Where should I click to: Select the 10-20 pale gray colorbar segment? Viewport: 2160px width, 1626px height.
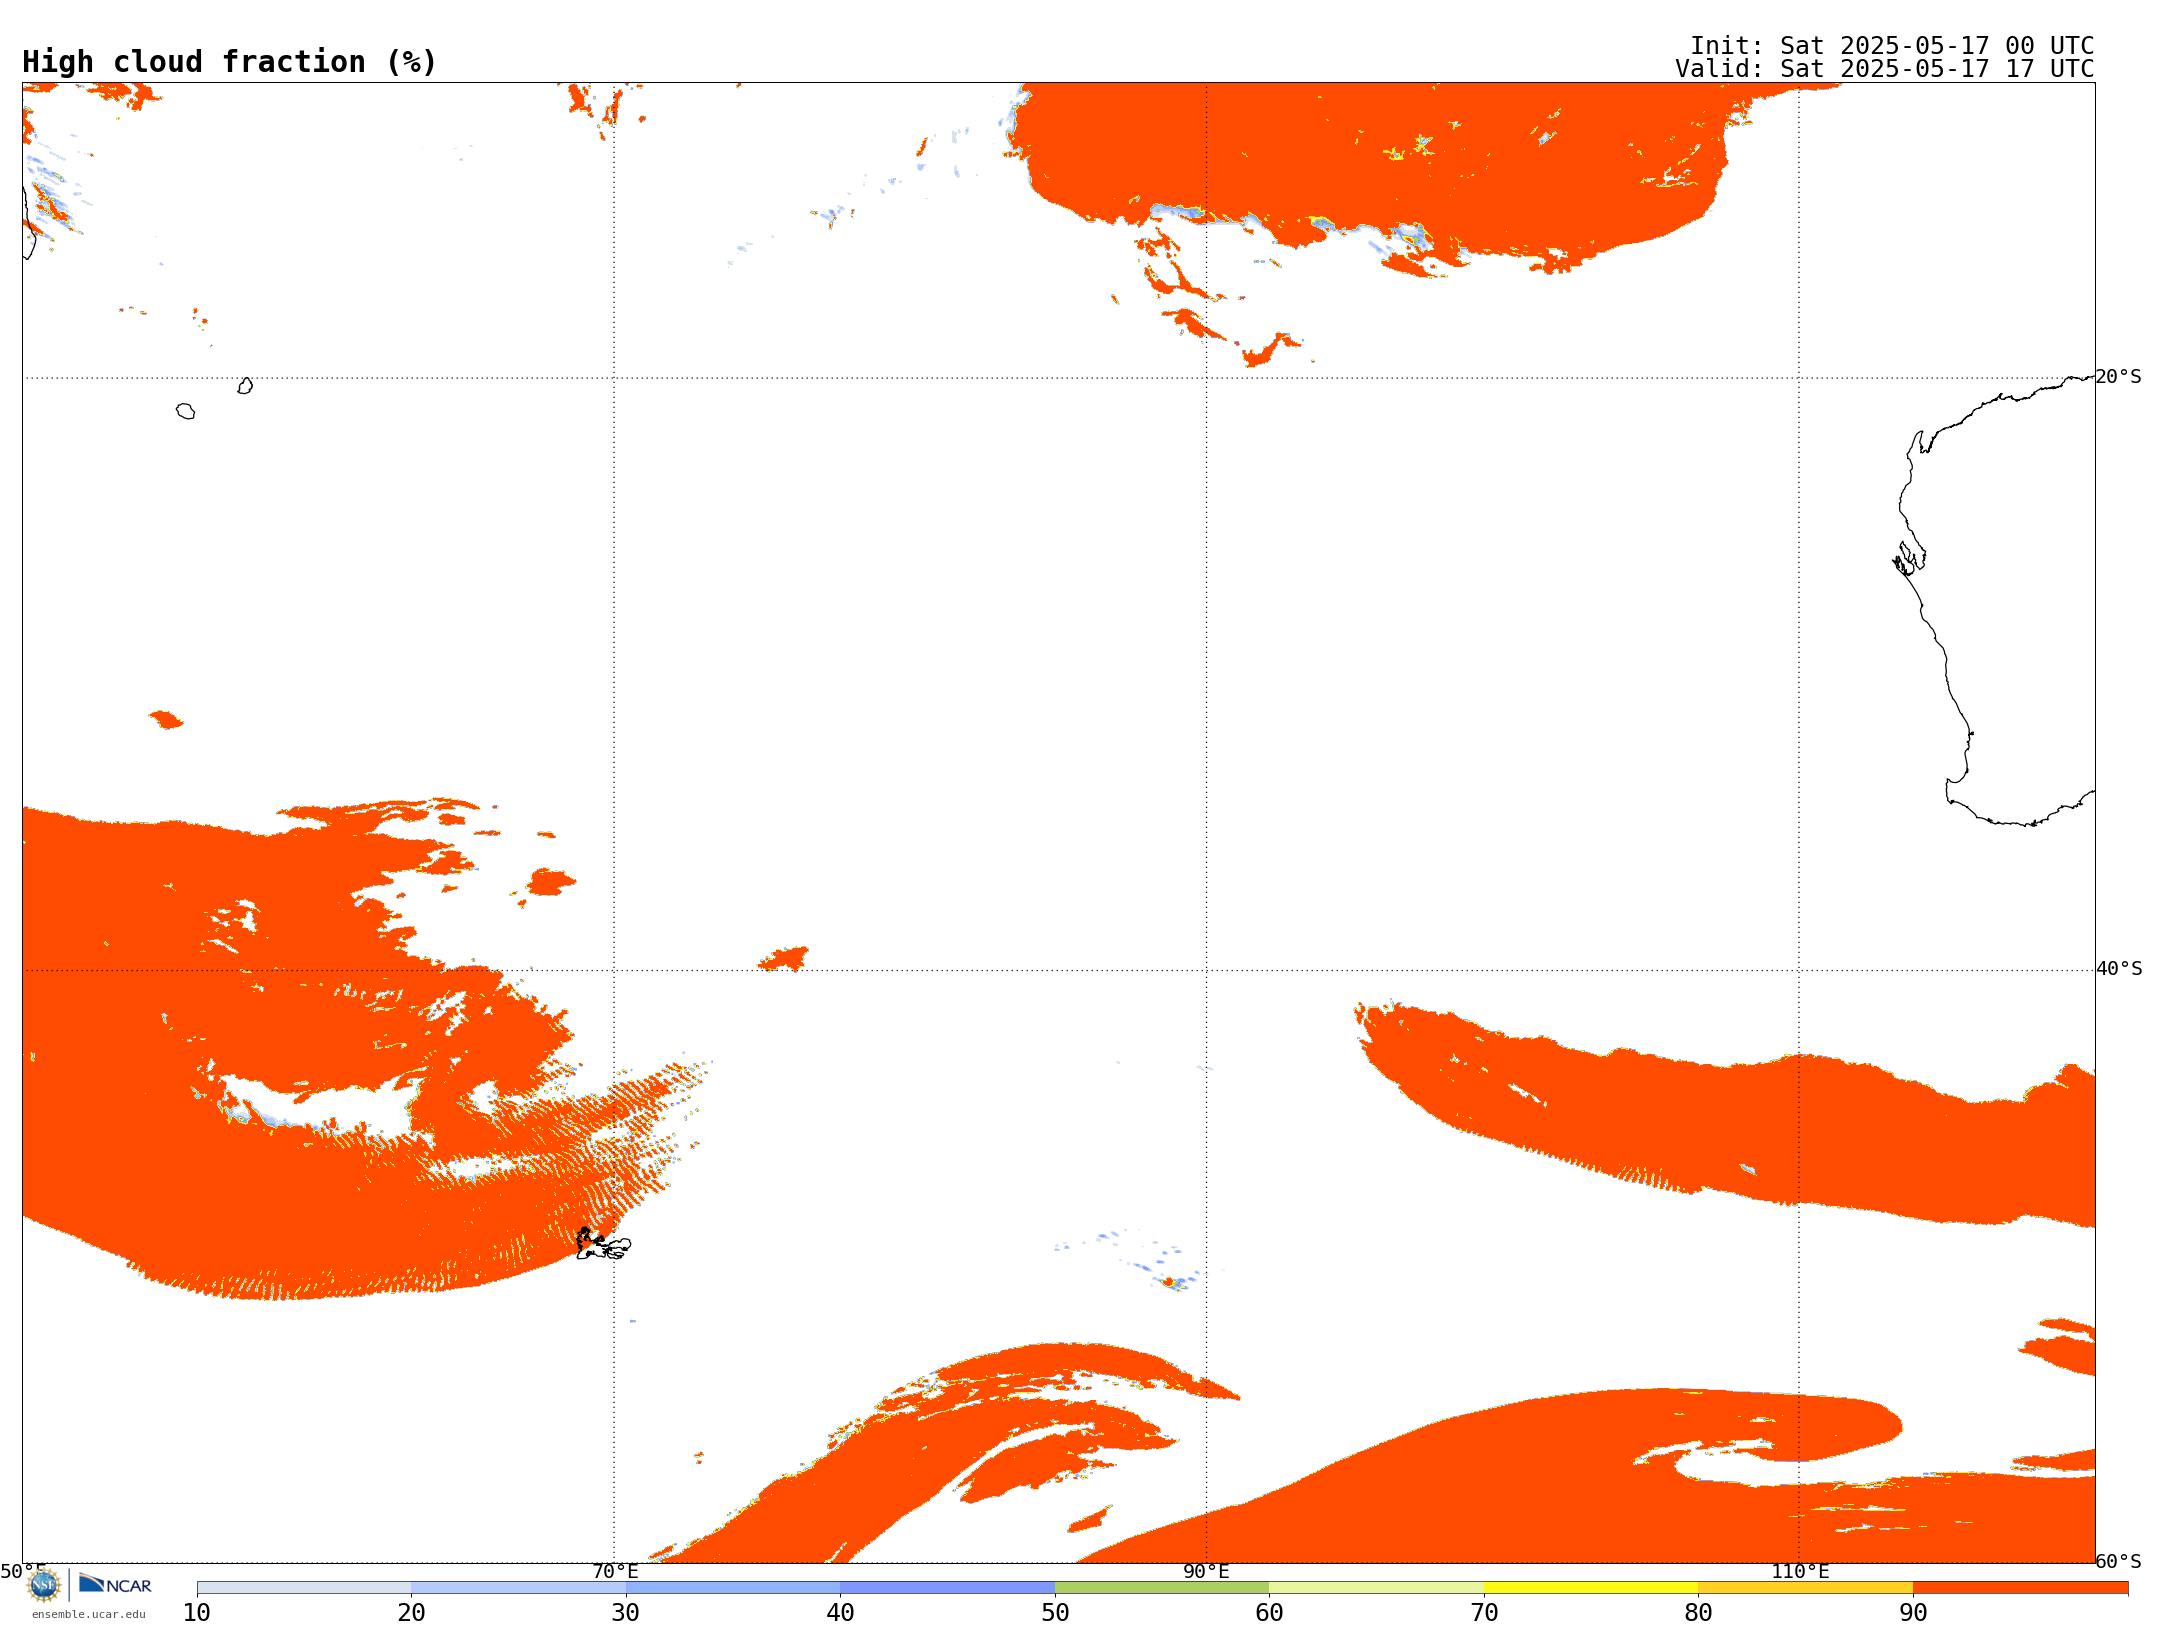tap(304, 1588)
